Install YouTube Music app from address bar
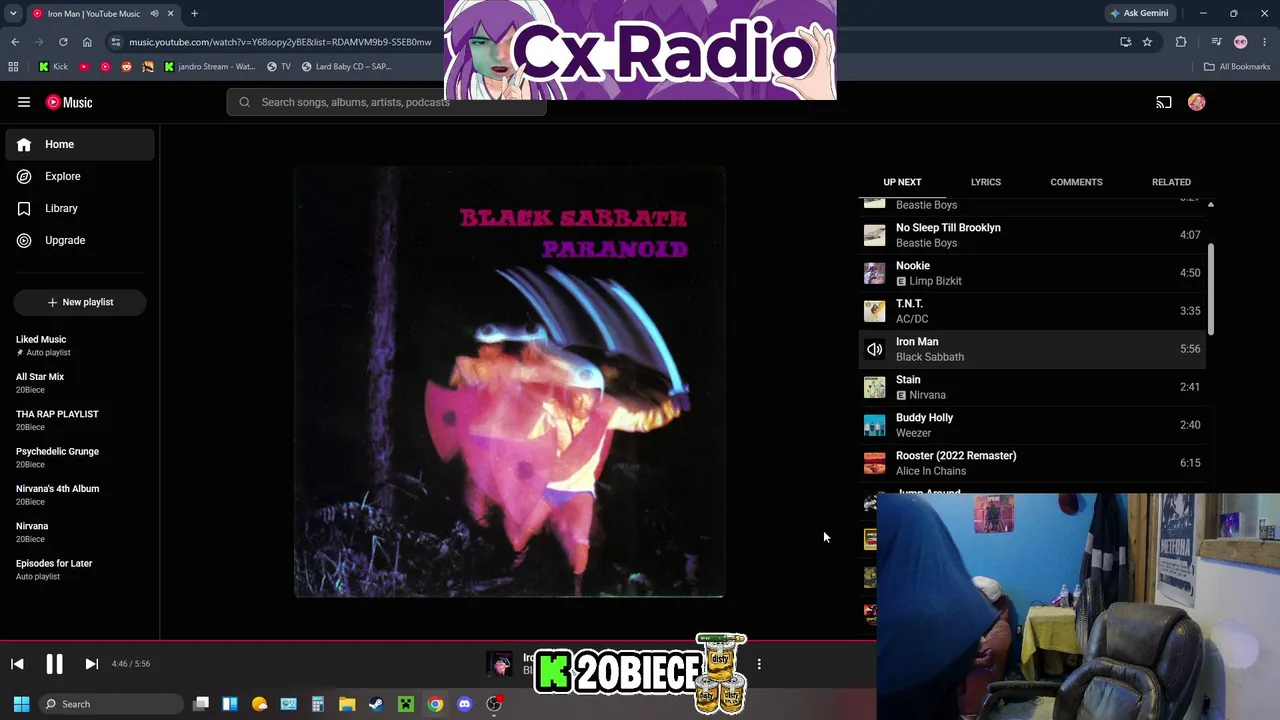Viewport: 1280px width, 720px height. (1125, 42)
